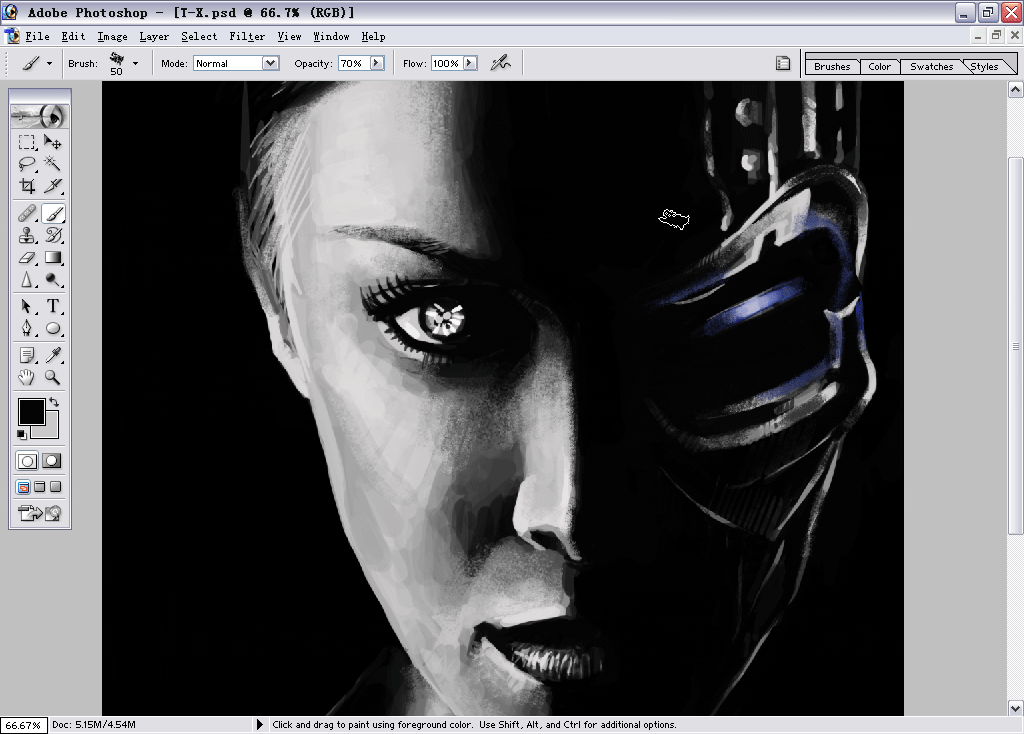Select the Zoom tool
Screen dimensions: 1024x734
[x=52, y=377]
